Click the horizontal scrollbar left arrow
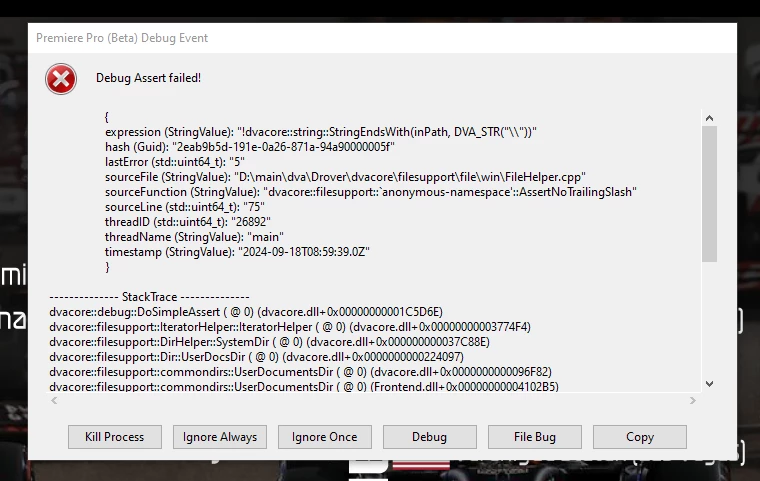 click(54, 401)
